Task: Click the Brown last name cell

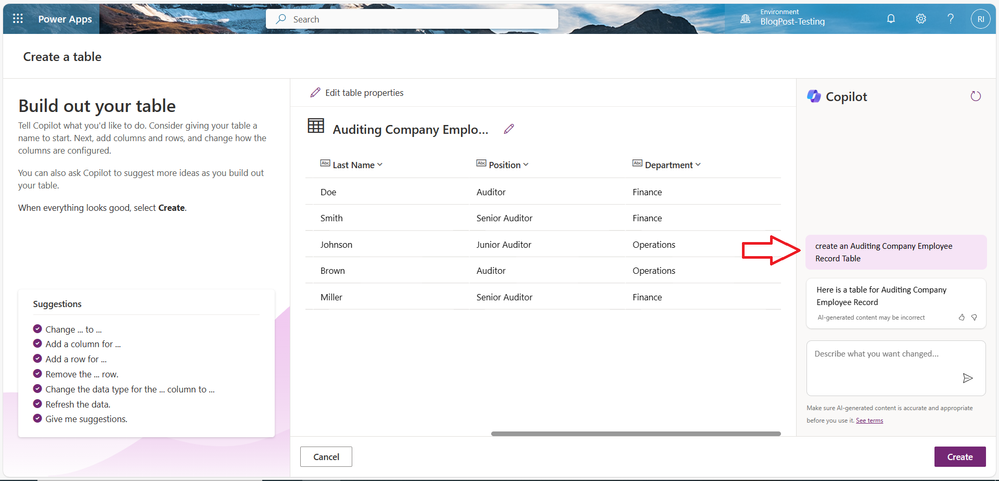Action: [333, 271]
